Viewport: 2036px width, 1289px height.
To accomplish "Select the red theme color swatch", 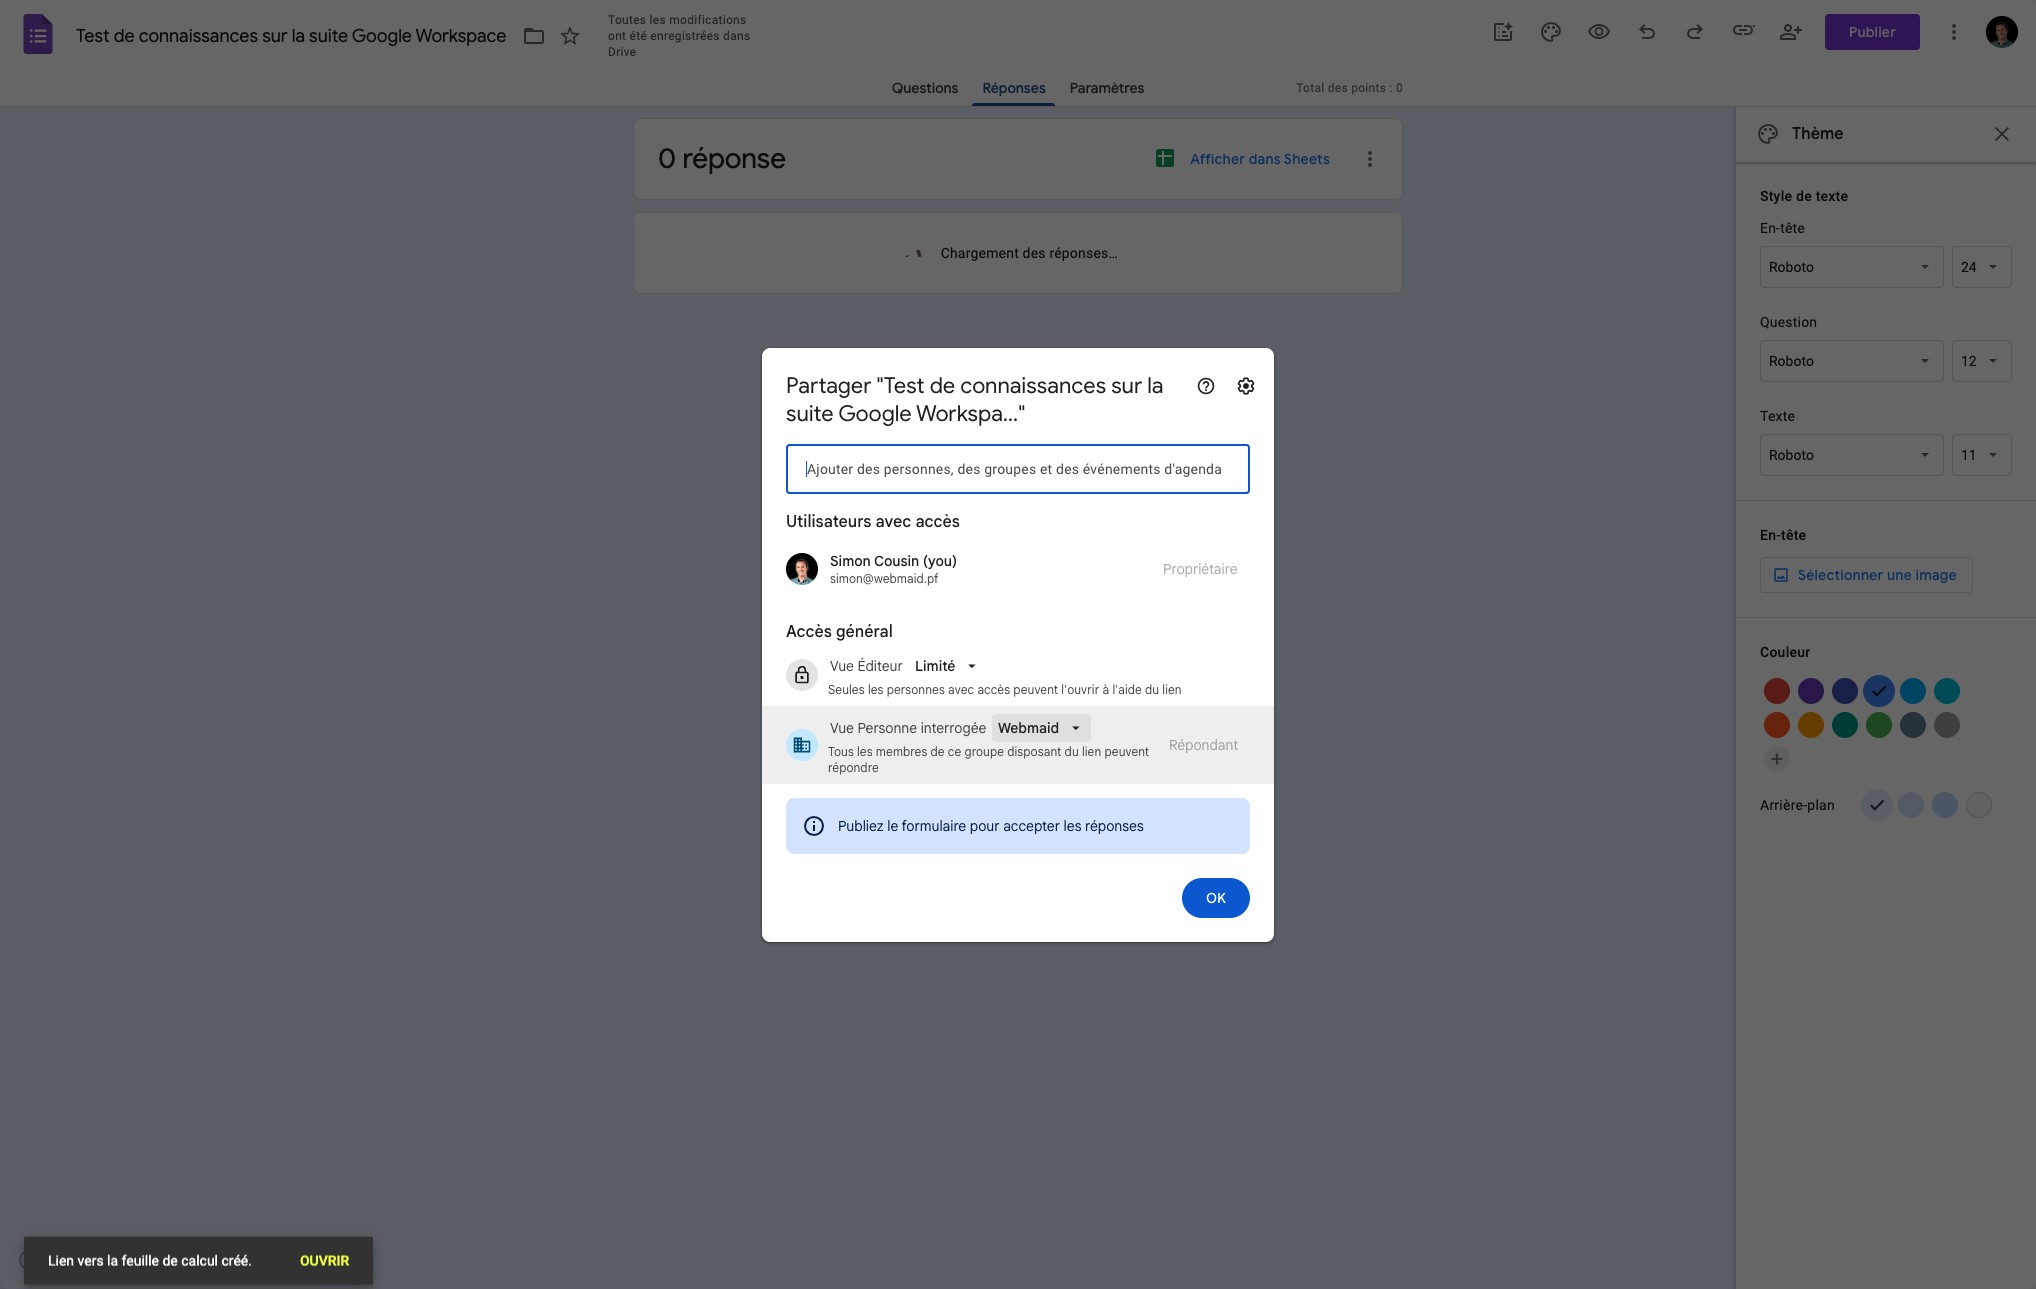I will (1777, 691).
